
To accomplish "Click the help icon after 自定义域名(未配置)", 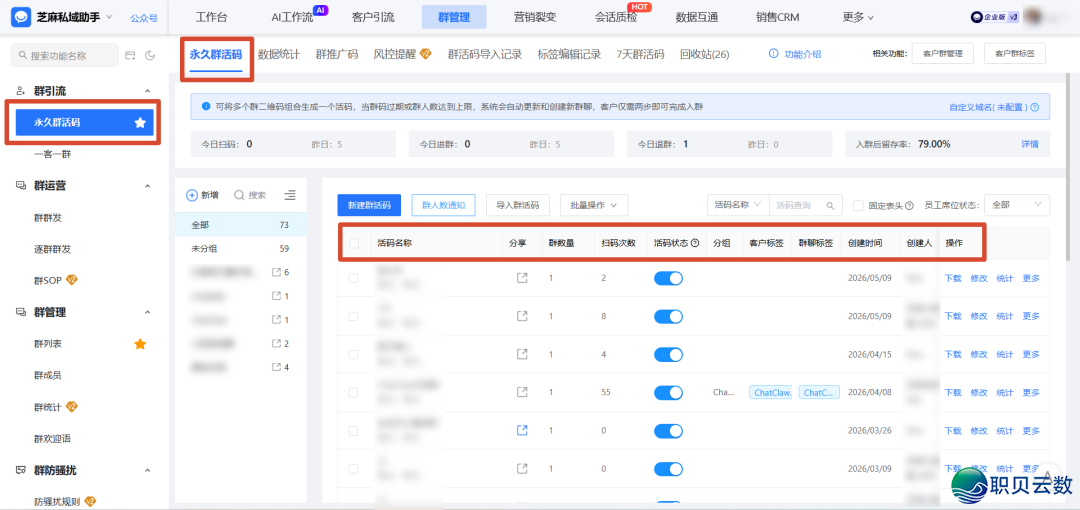I will 1035,108.
